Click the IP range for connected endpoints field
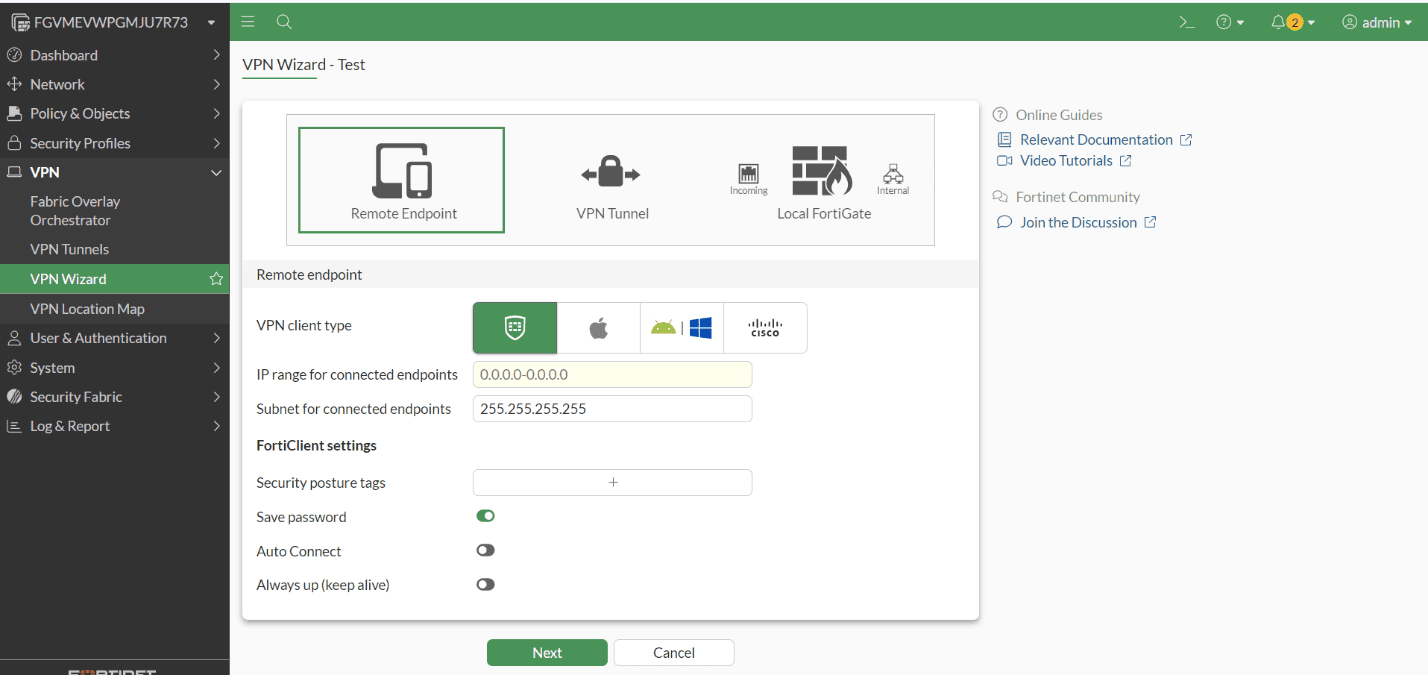1428x675 pixels. pyautogui.click(x=612, y=375)
